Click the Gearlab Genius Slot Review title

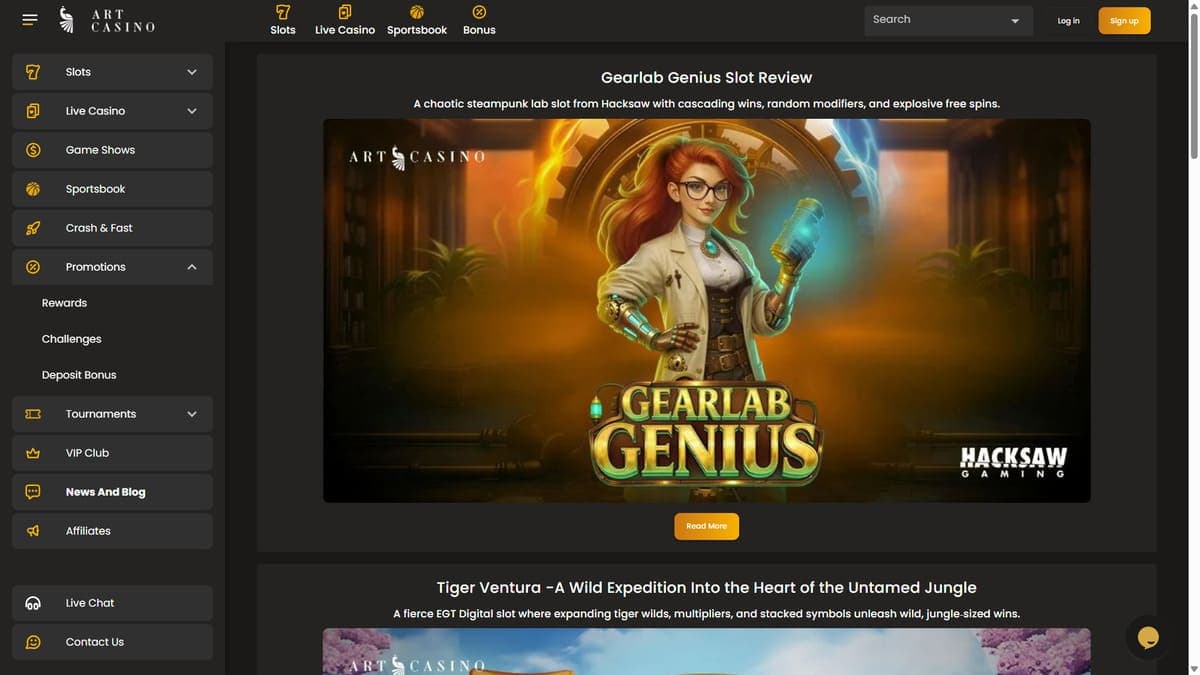tap(707, 77)
